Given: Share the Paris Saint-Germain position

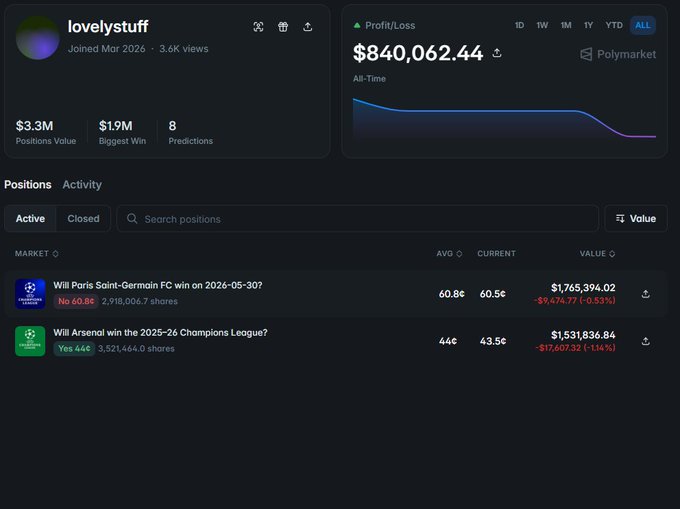Looking at the screenshot, I should click(645, 294).
